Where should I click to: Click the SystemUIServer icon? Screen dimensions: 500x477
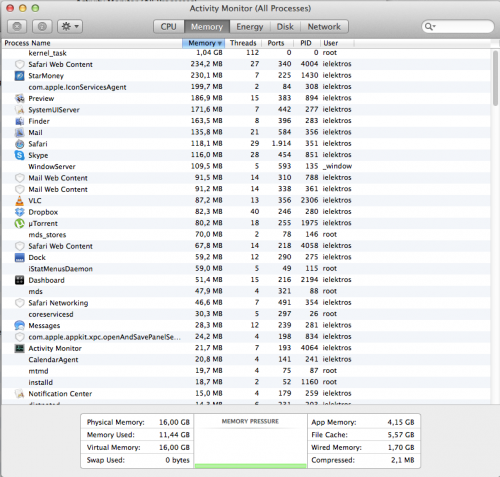click(x=20, y=110)
